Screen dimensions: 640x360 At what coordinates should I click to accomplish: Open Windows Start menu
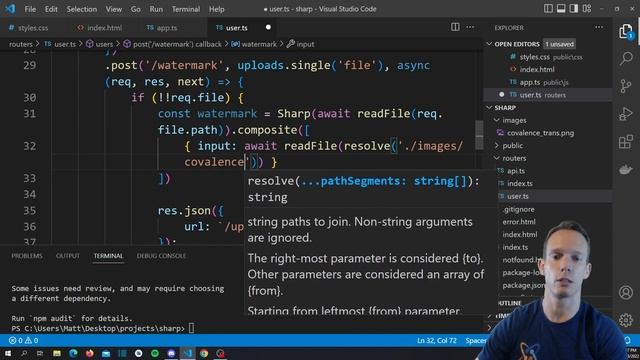pos(8,353)
